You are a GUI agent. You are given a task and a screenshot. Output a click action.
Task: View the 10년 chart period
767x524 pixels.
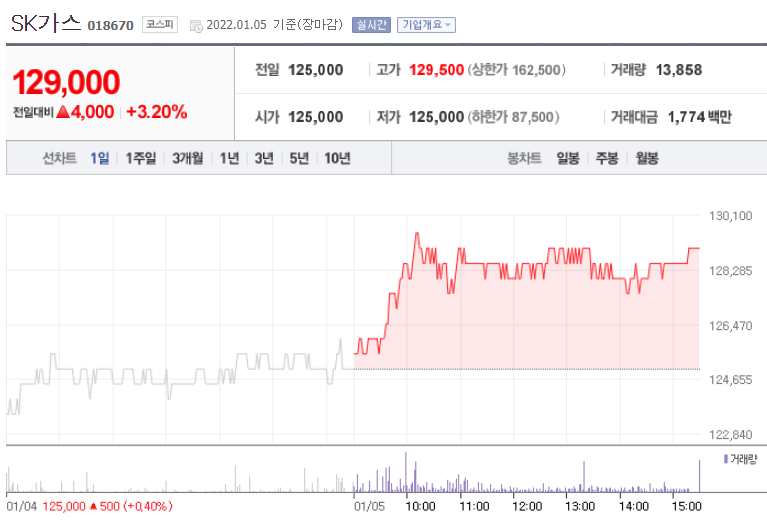(x=338, y=158)
